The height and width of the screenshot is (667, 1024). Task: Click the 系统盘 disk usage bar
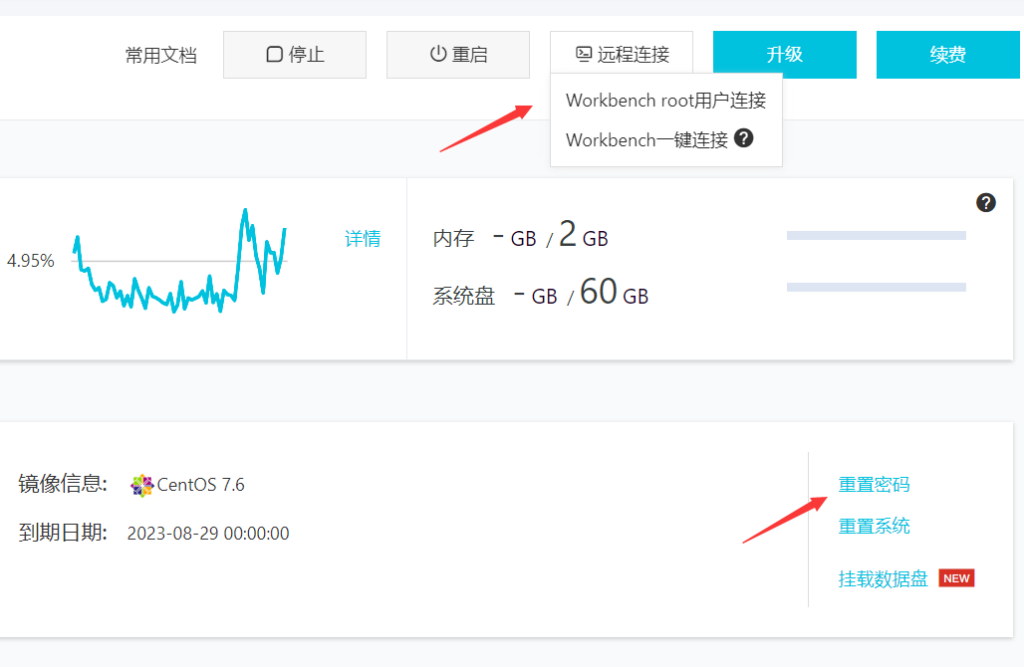tap(876, 287)
